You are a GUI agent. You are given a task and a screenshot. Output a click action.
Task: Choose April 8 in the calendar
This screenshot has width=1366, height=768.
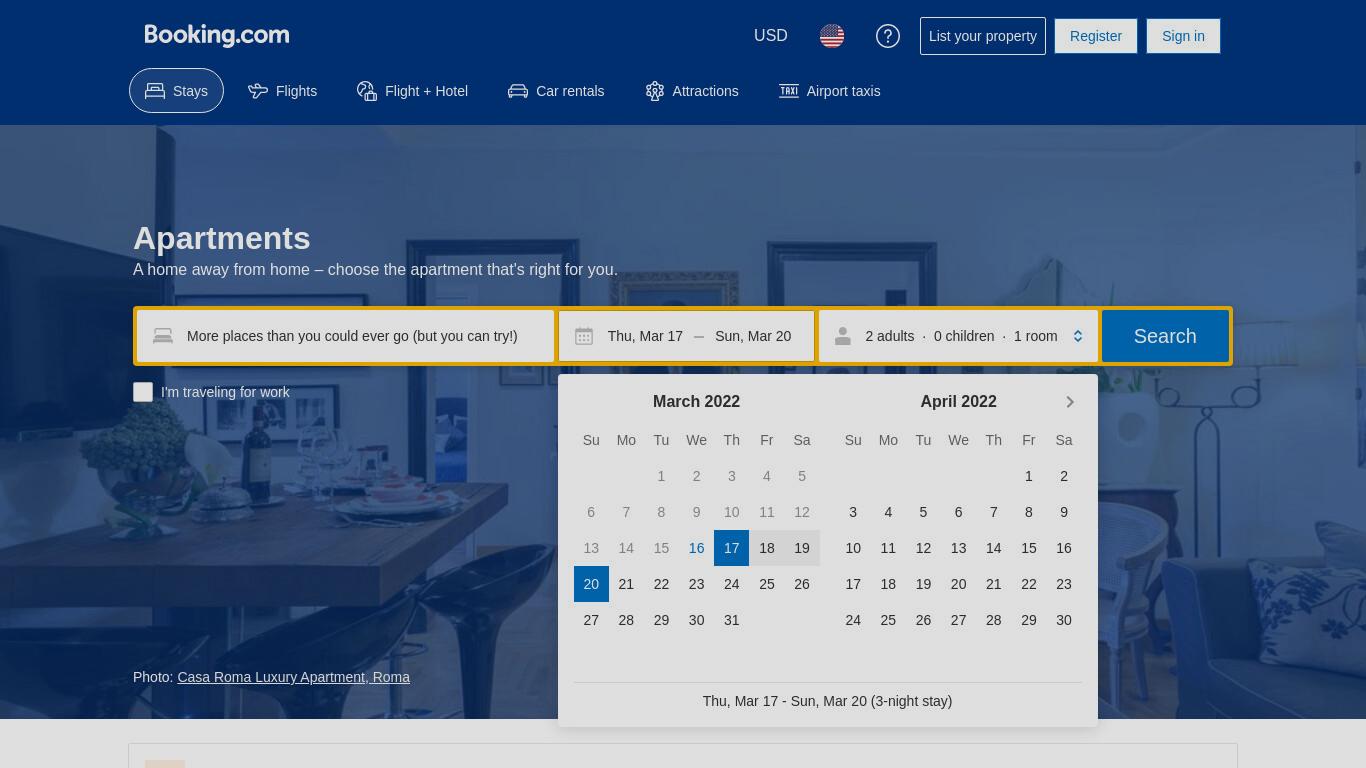[1029, 512]
